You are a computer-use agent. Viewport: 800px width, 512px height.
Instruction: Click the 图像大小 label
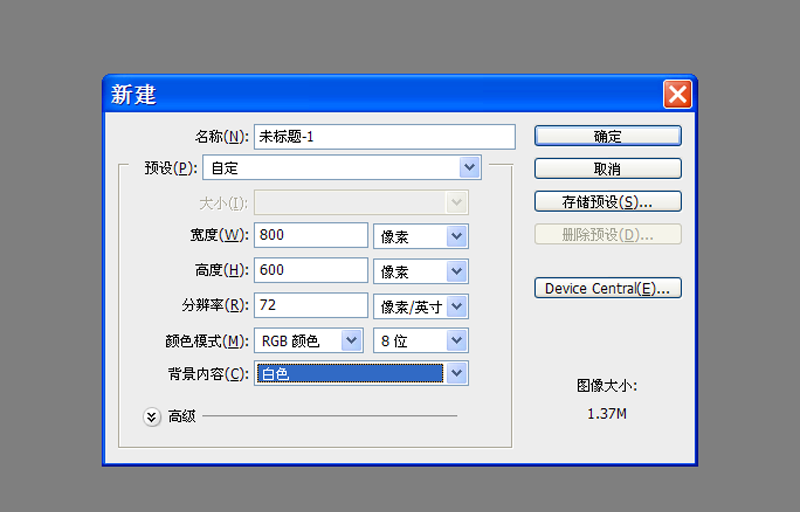607,386
